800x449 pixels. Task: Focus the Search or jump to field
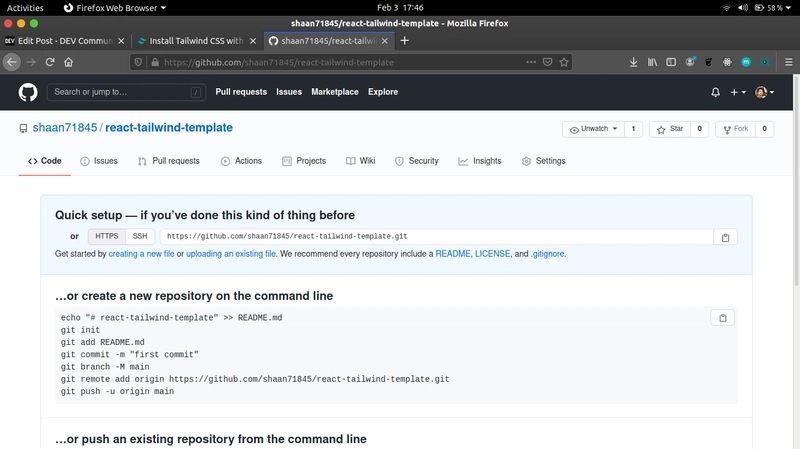click(127, 92)
